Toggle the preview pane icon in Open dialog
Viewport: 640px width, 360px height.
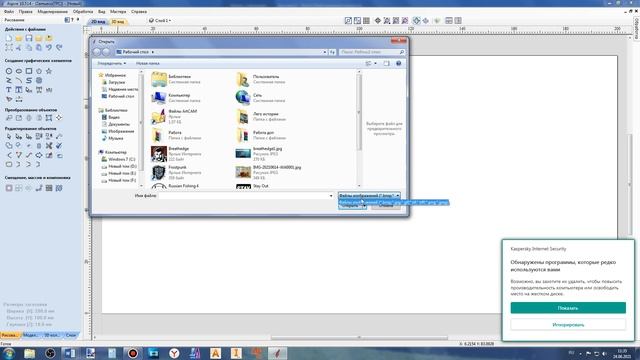click(387, 64)
